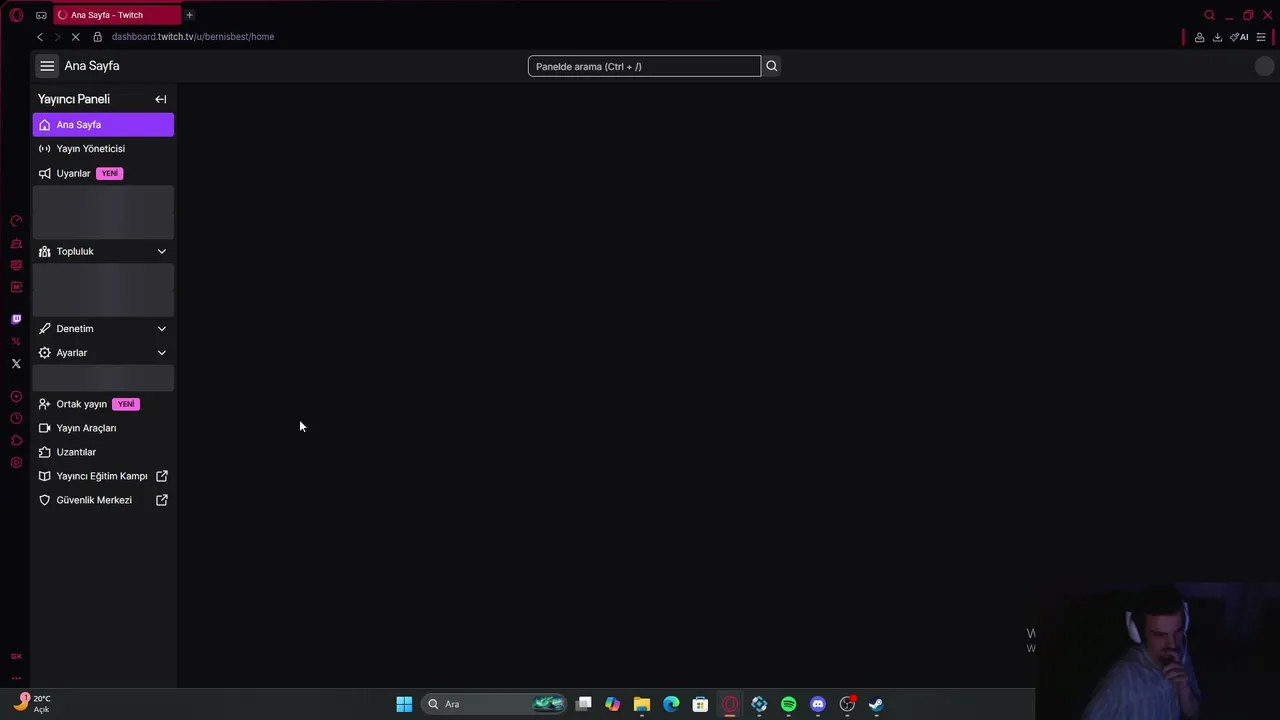Image resolution: width=1280 pixels, height=720 pixels.
Task: Open X (Twitter) in the Opera sidebar
Action: tap(16, 364)
